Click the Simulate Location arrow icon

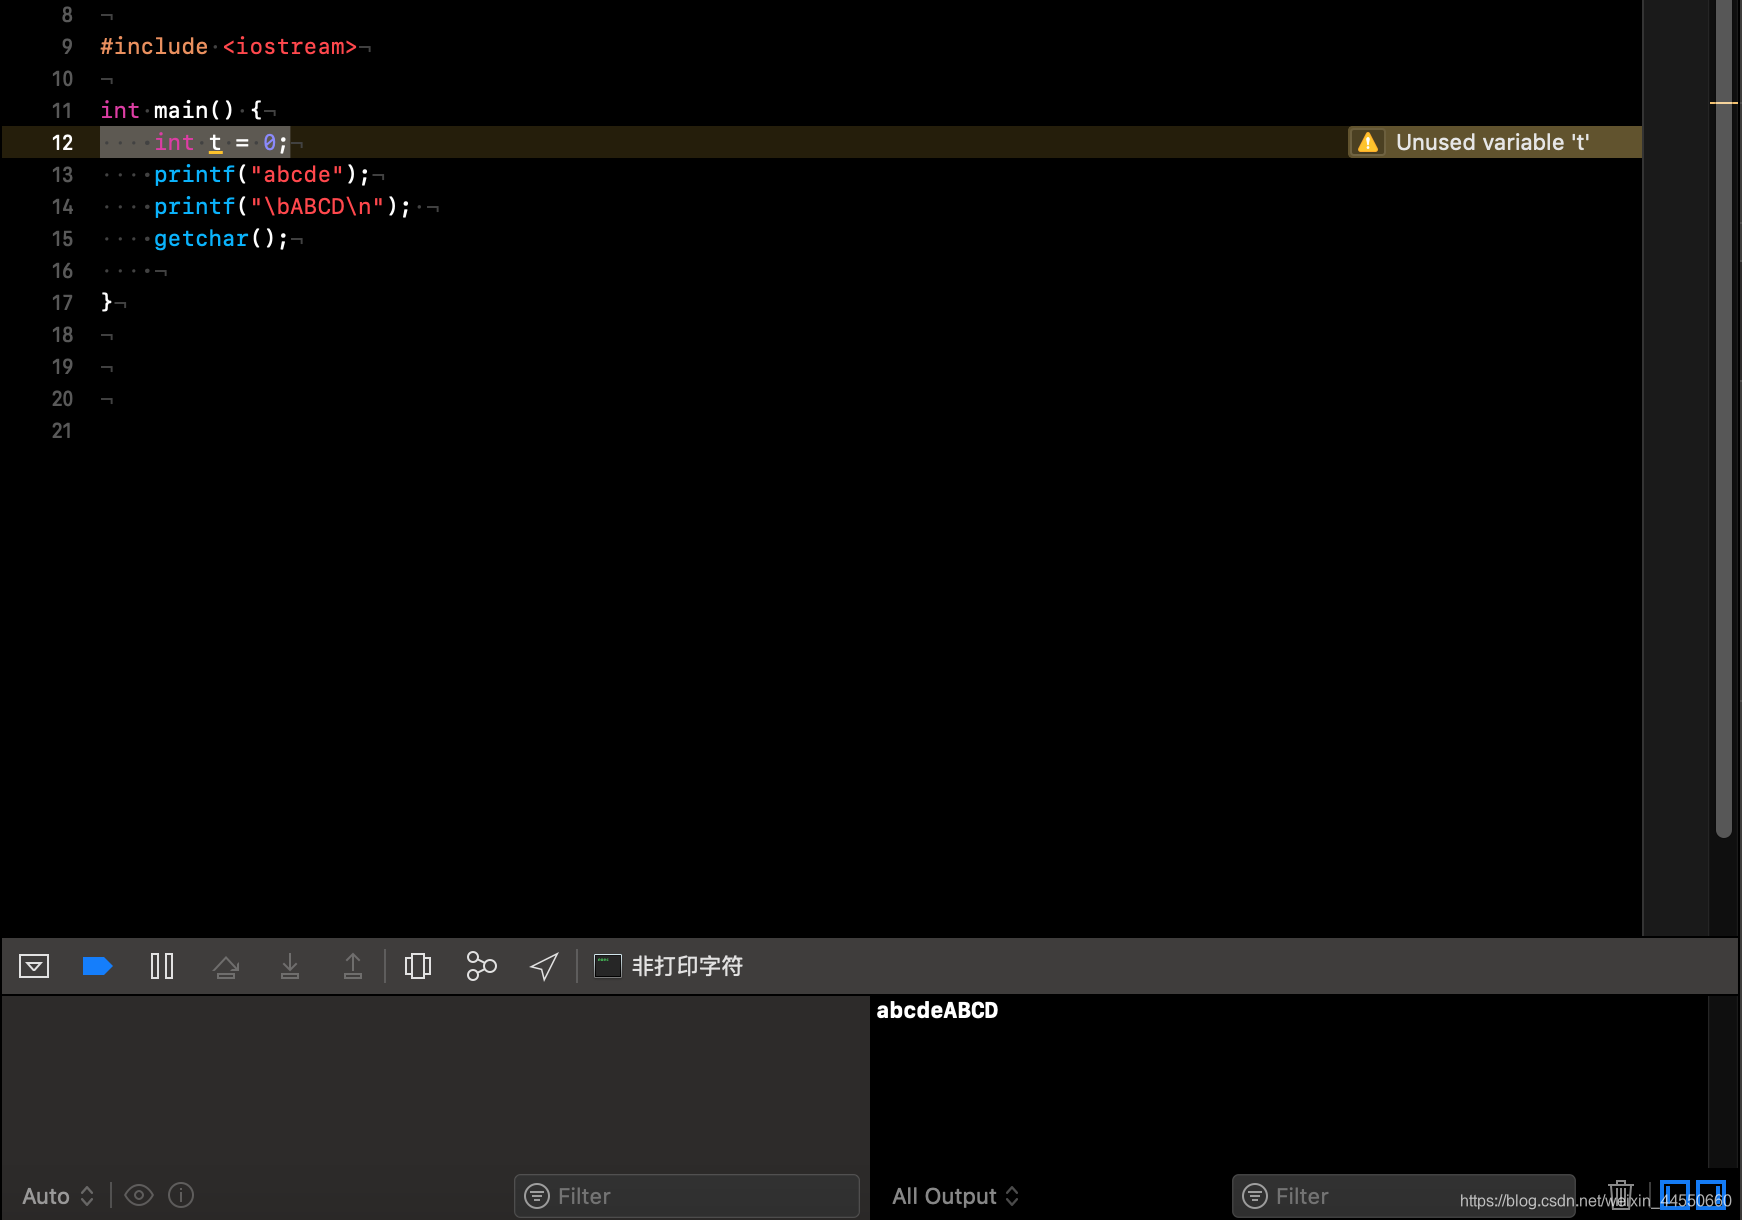[x=544, y=966]
